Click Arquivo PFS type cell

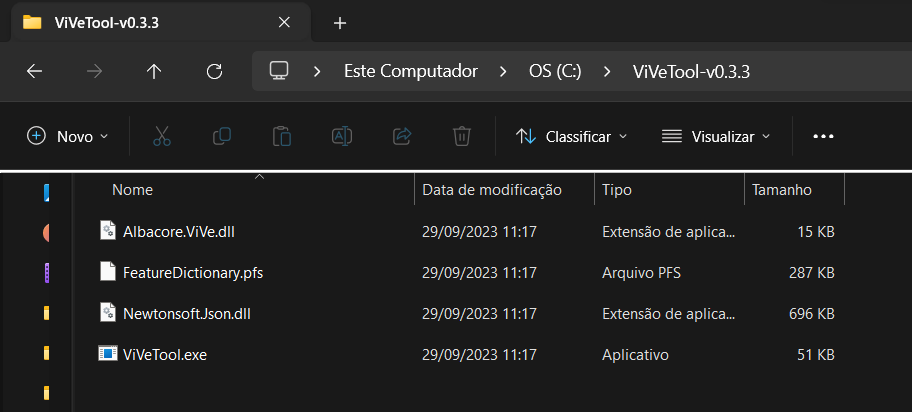[x=641, y=272]
